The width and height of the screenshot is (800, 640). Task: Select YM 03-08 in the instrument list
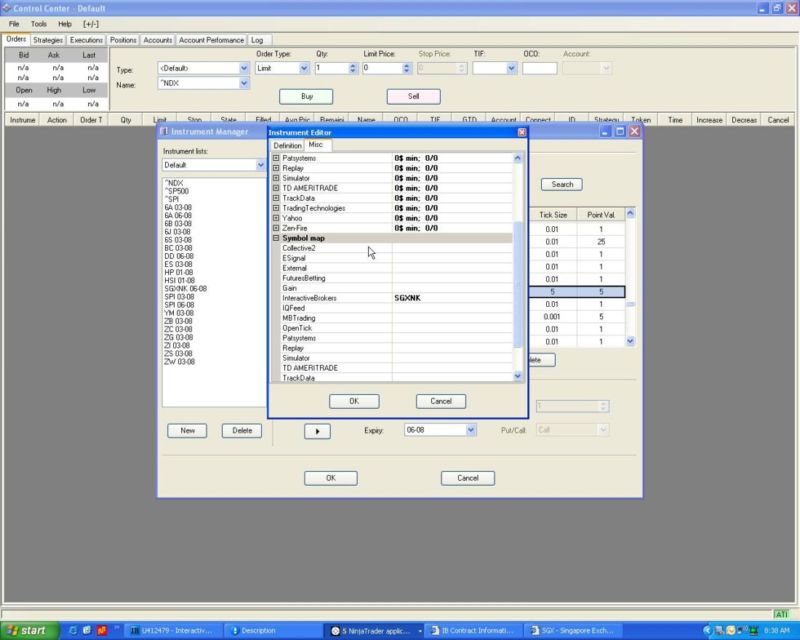(x=179, y=313)
